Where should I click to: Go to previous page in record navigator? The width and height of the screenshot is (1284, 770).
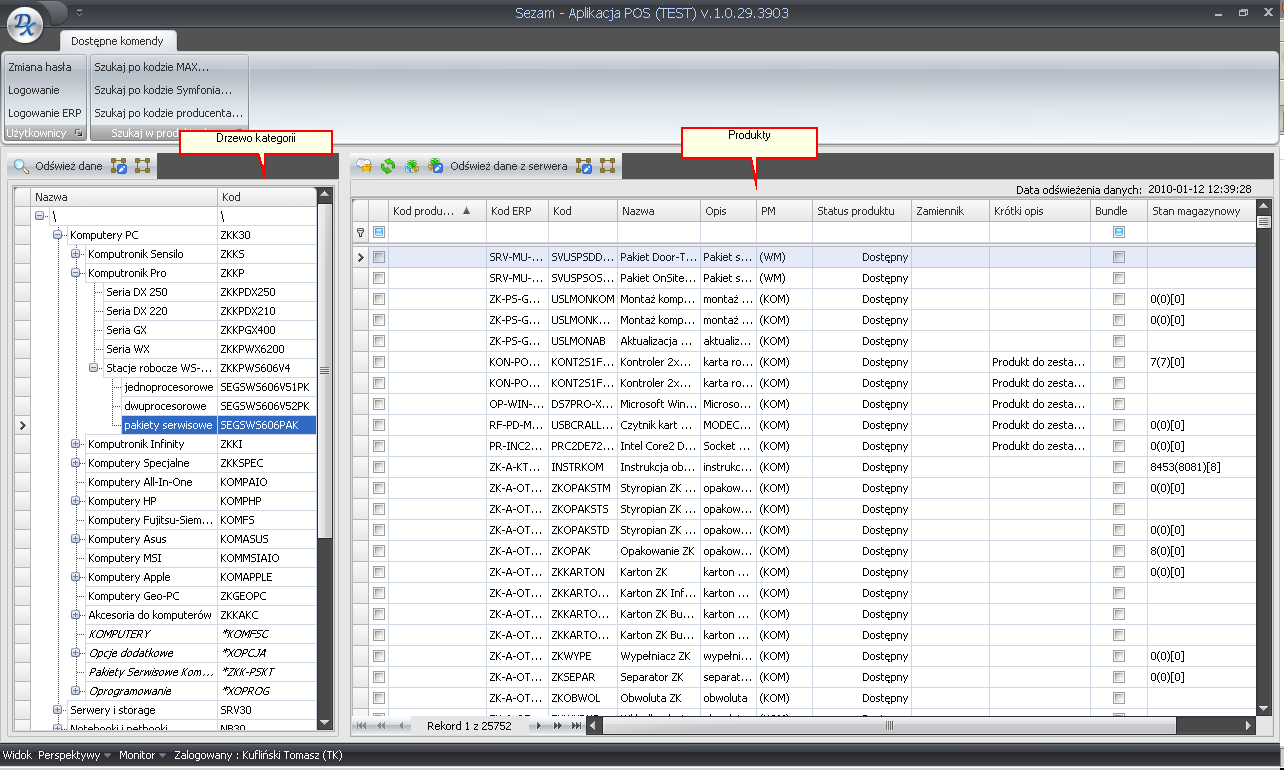click(x=382, y=726)
